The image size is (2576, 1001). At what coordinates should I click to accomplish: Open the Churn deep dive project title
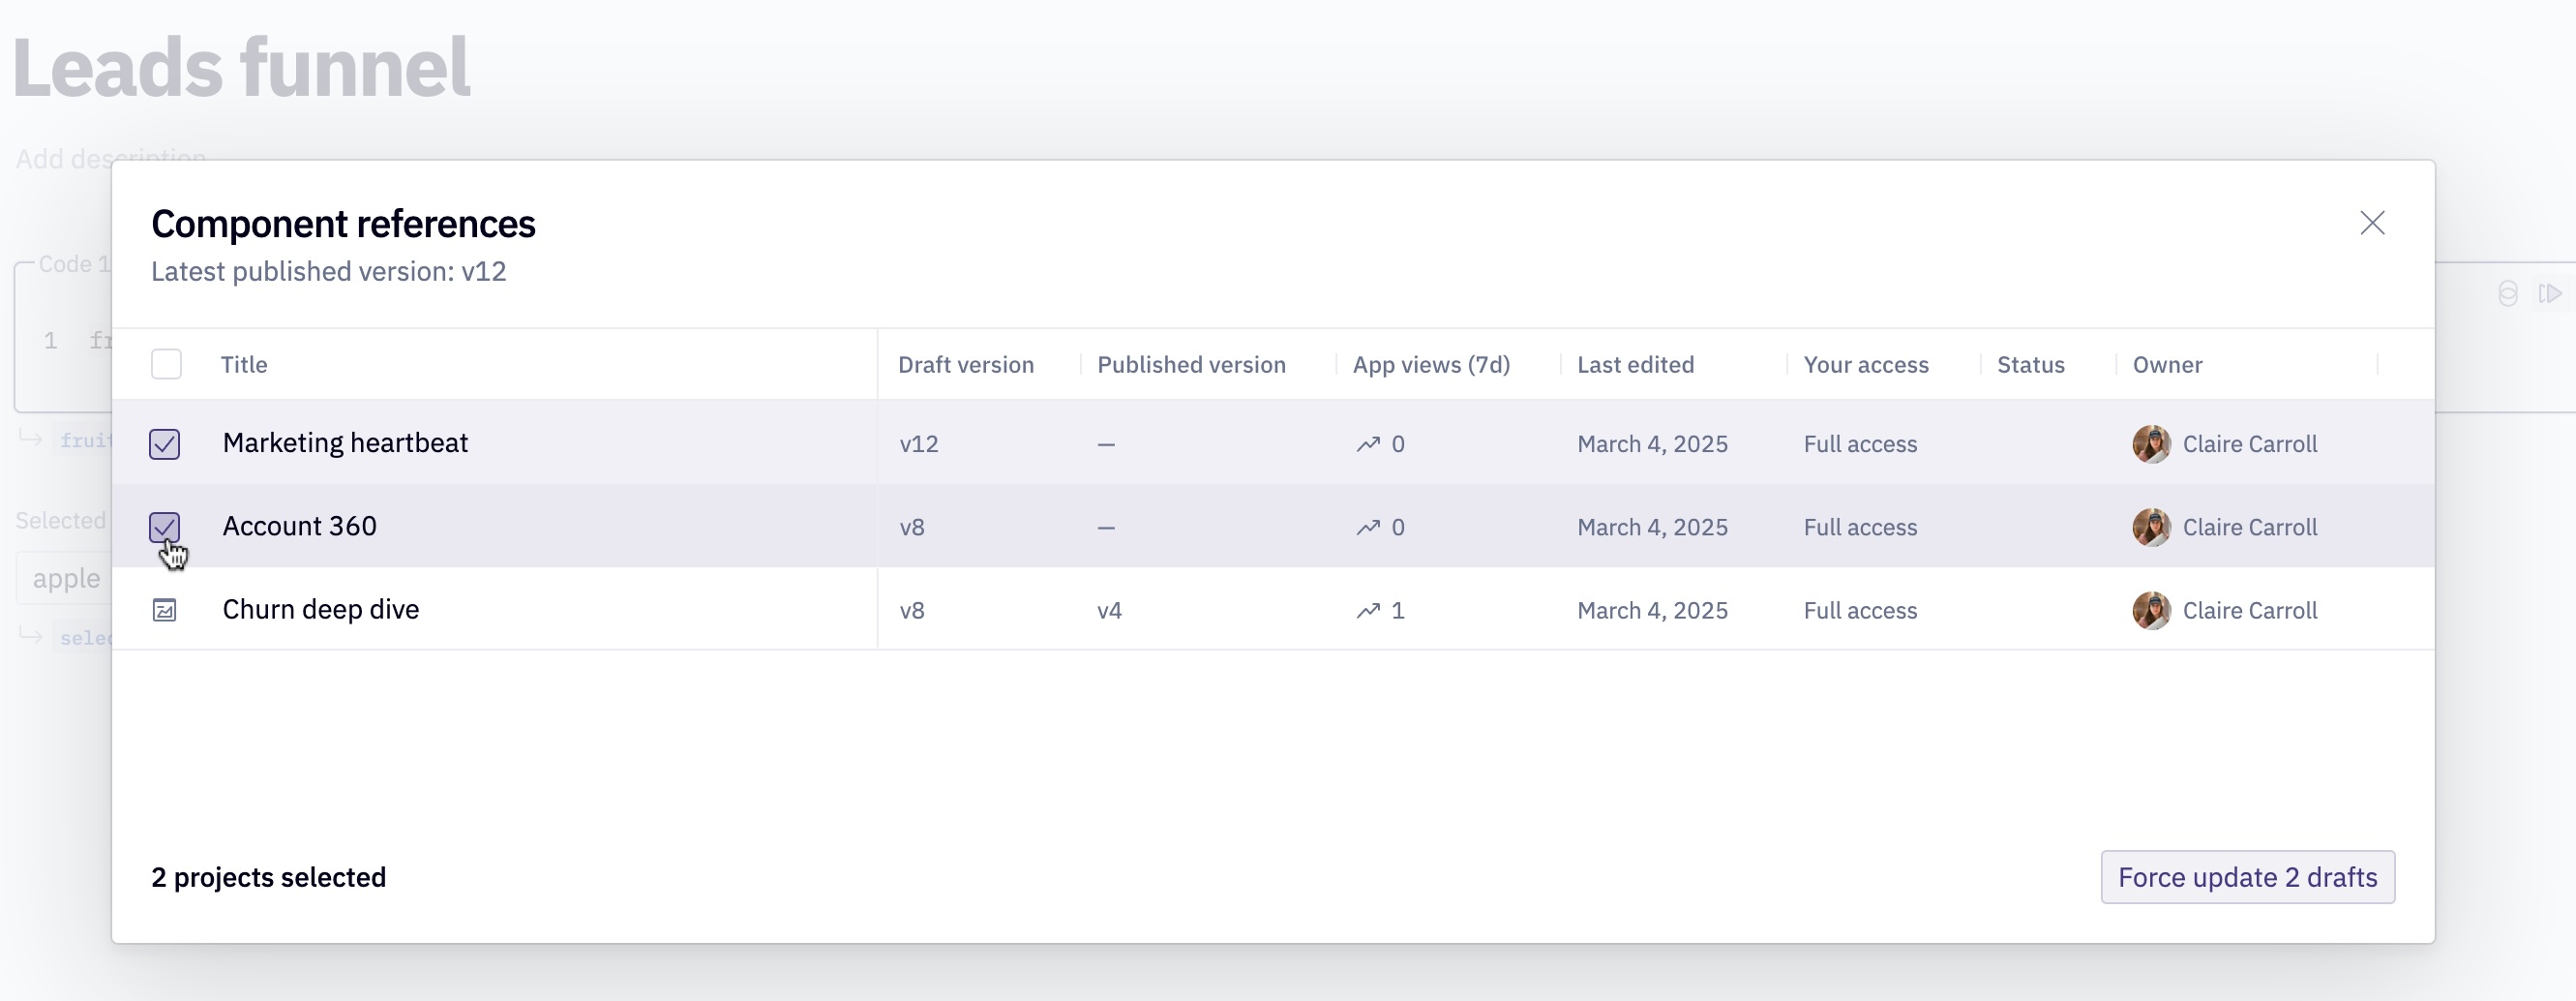click(320, 610)
